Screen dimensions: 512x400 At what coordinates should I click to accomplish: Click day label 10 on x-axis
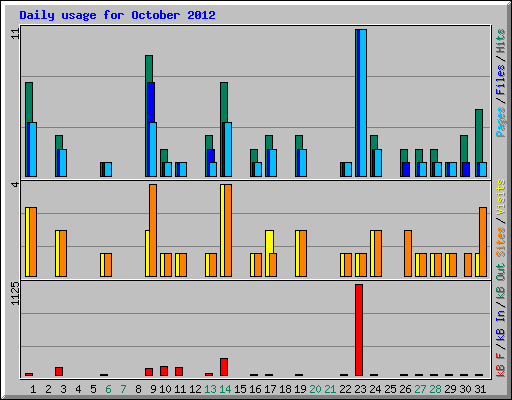coord(165,389)
